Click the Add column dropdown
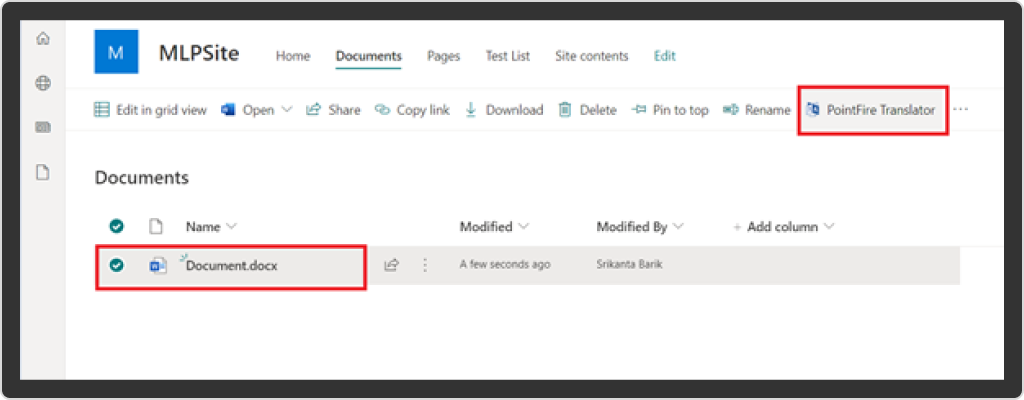 (x=784, y=227)
